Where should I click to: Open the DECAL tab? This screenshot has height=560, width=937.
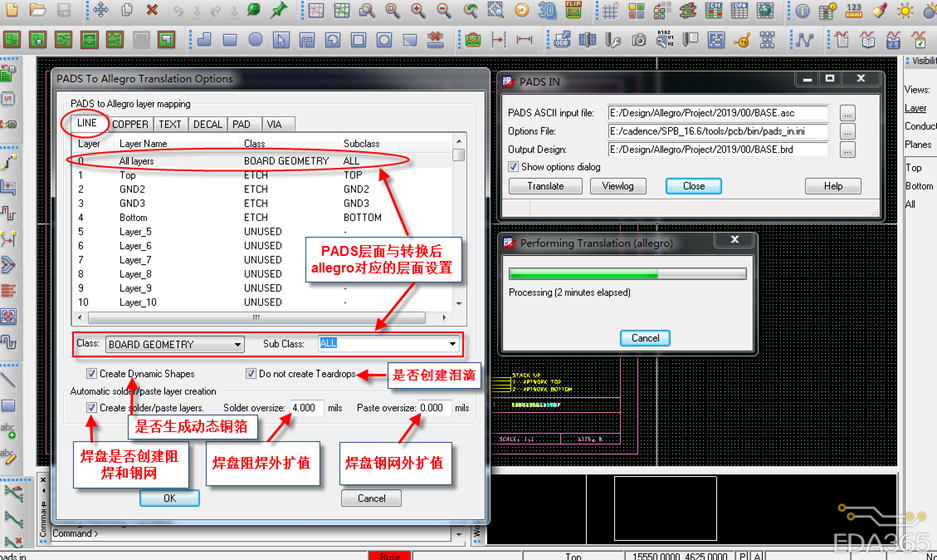(208, 124)
